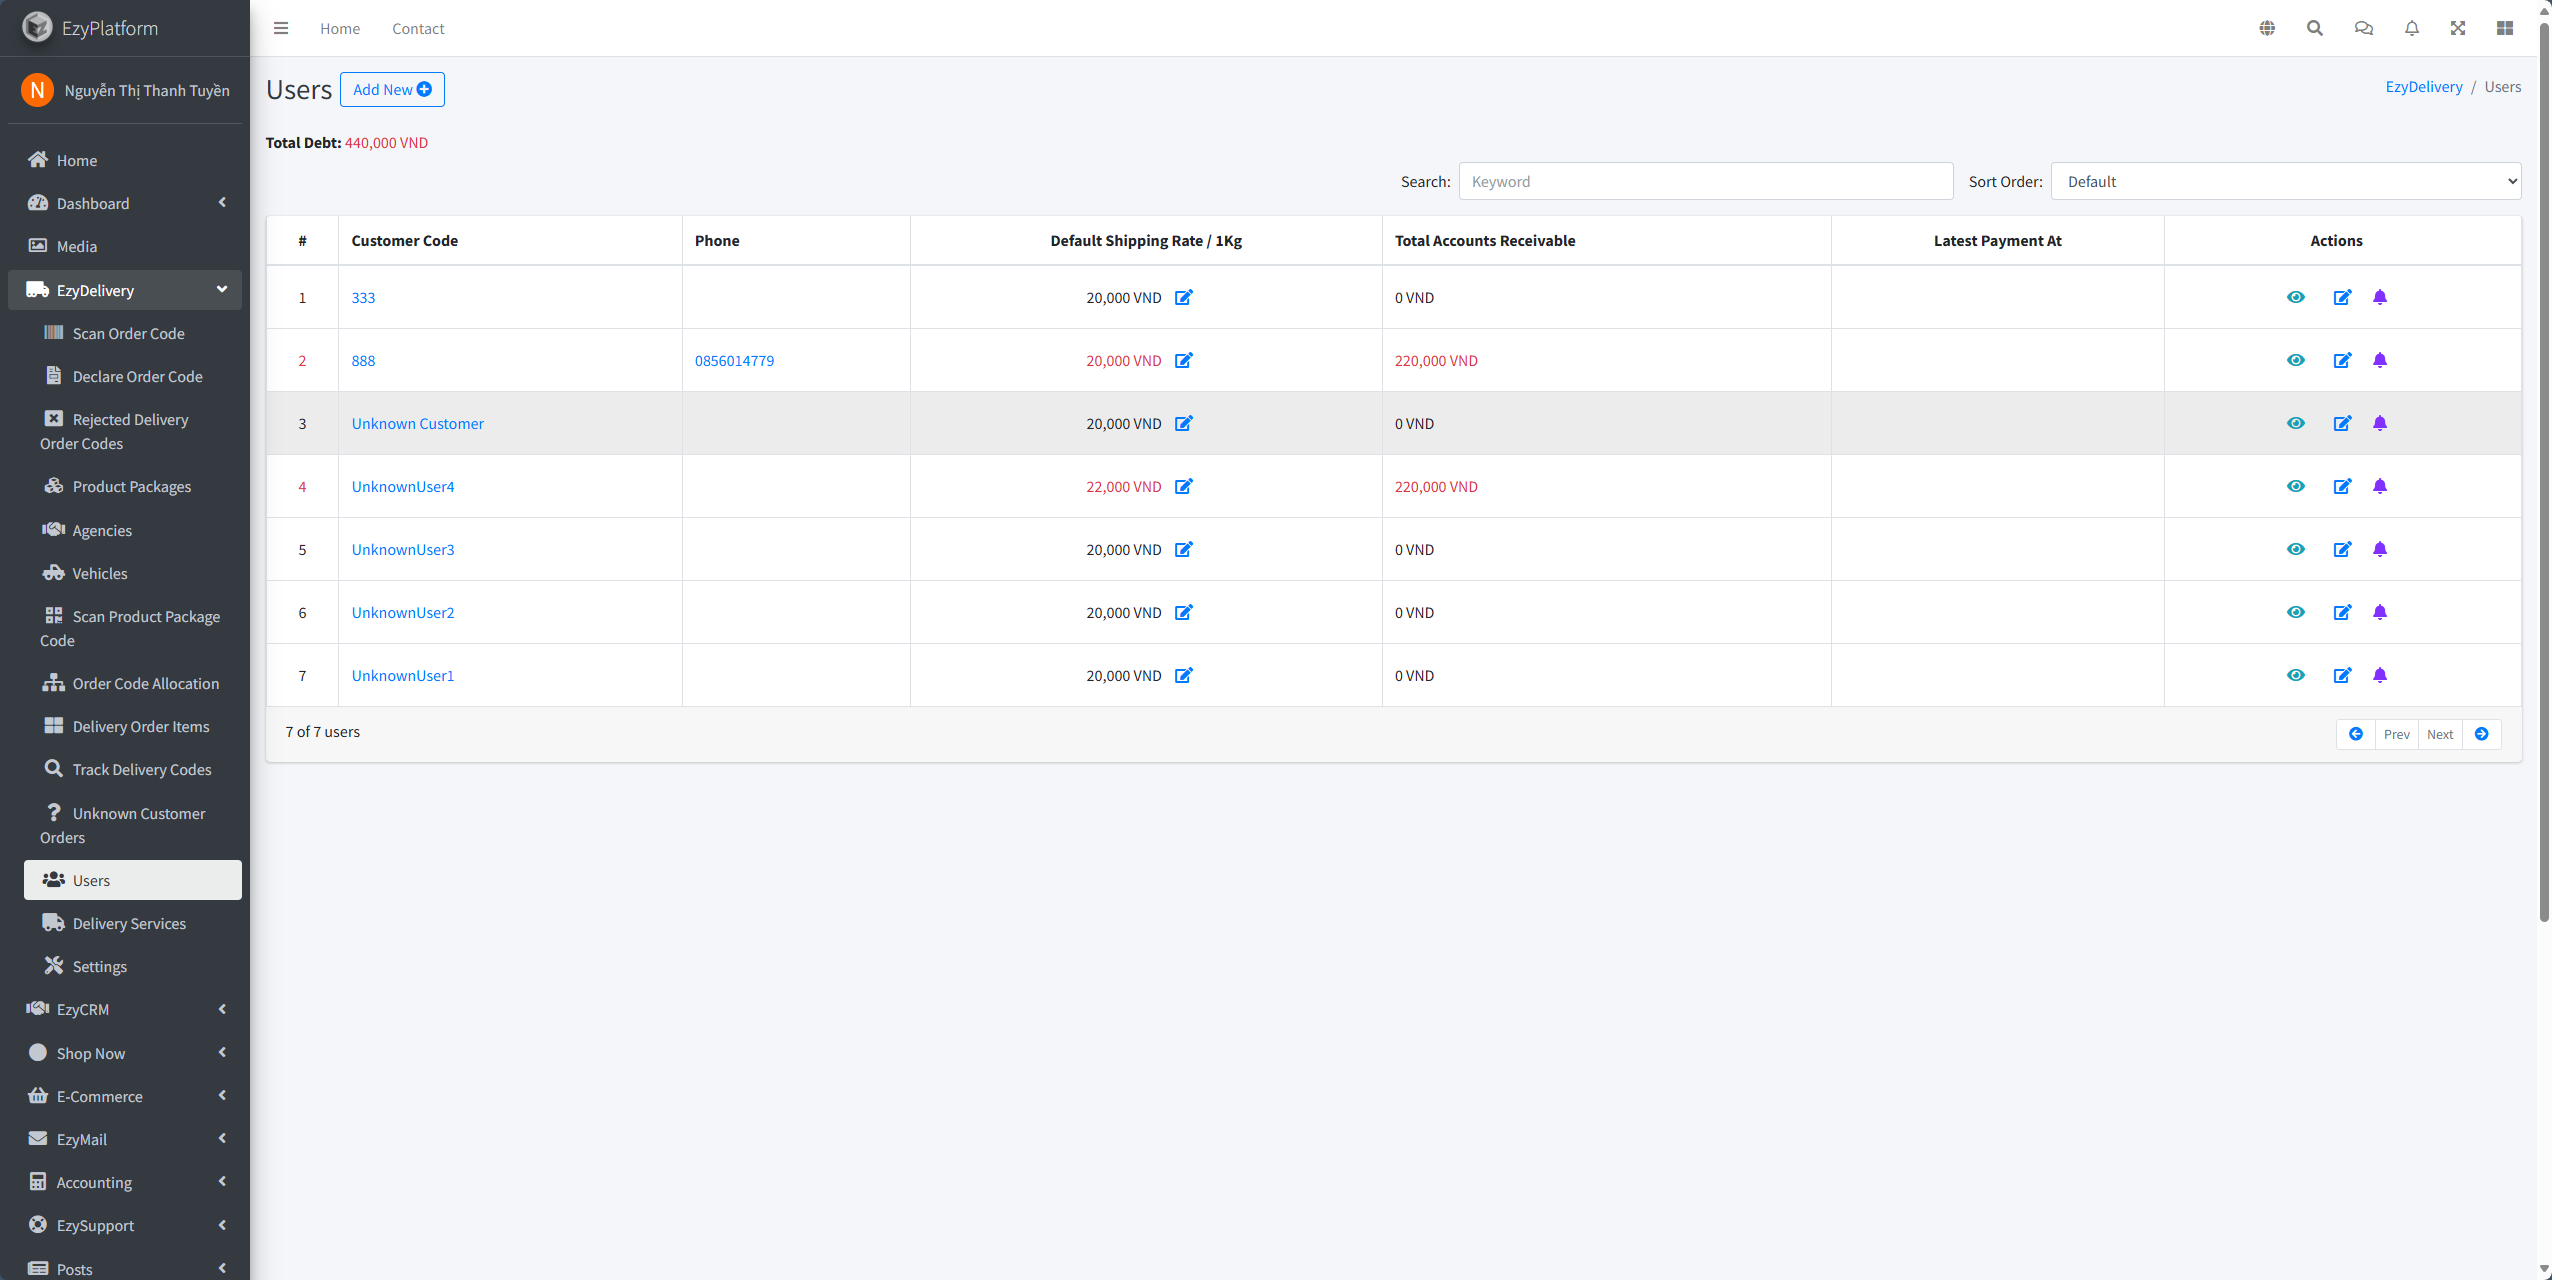Screen dimensions: 2552x1280
Task: Click the EzyDelivery breadcrumb link
Action: click(x=2424, y=87)
